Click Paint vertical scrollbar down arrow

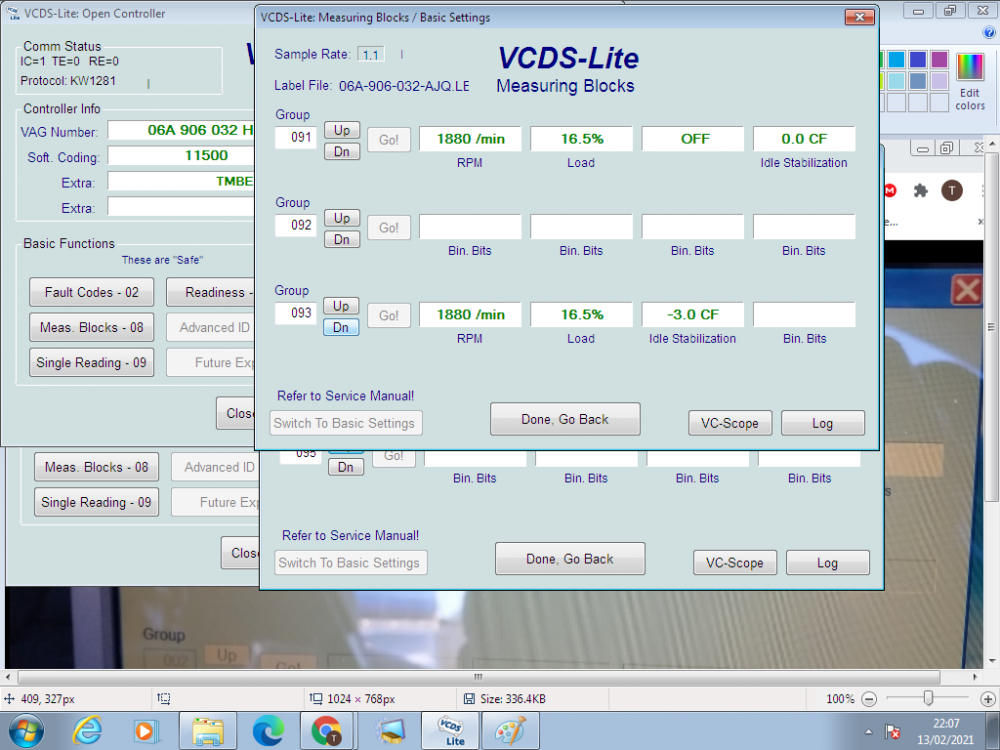click(992, 661)
